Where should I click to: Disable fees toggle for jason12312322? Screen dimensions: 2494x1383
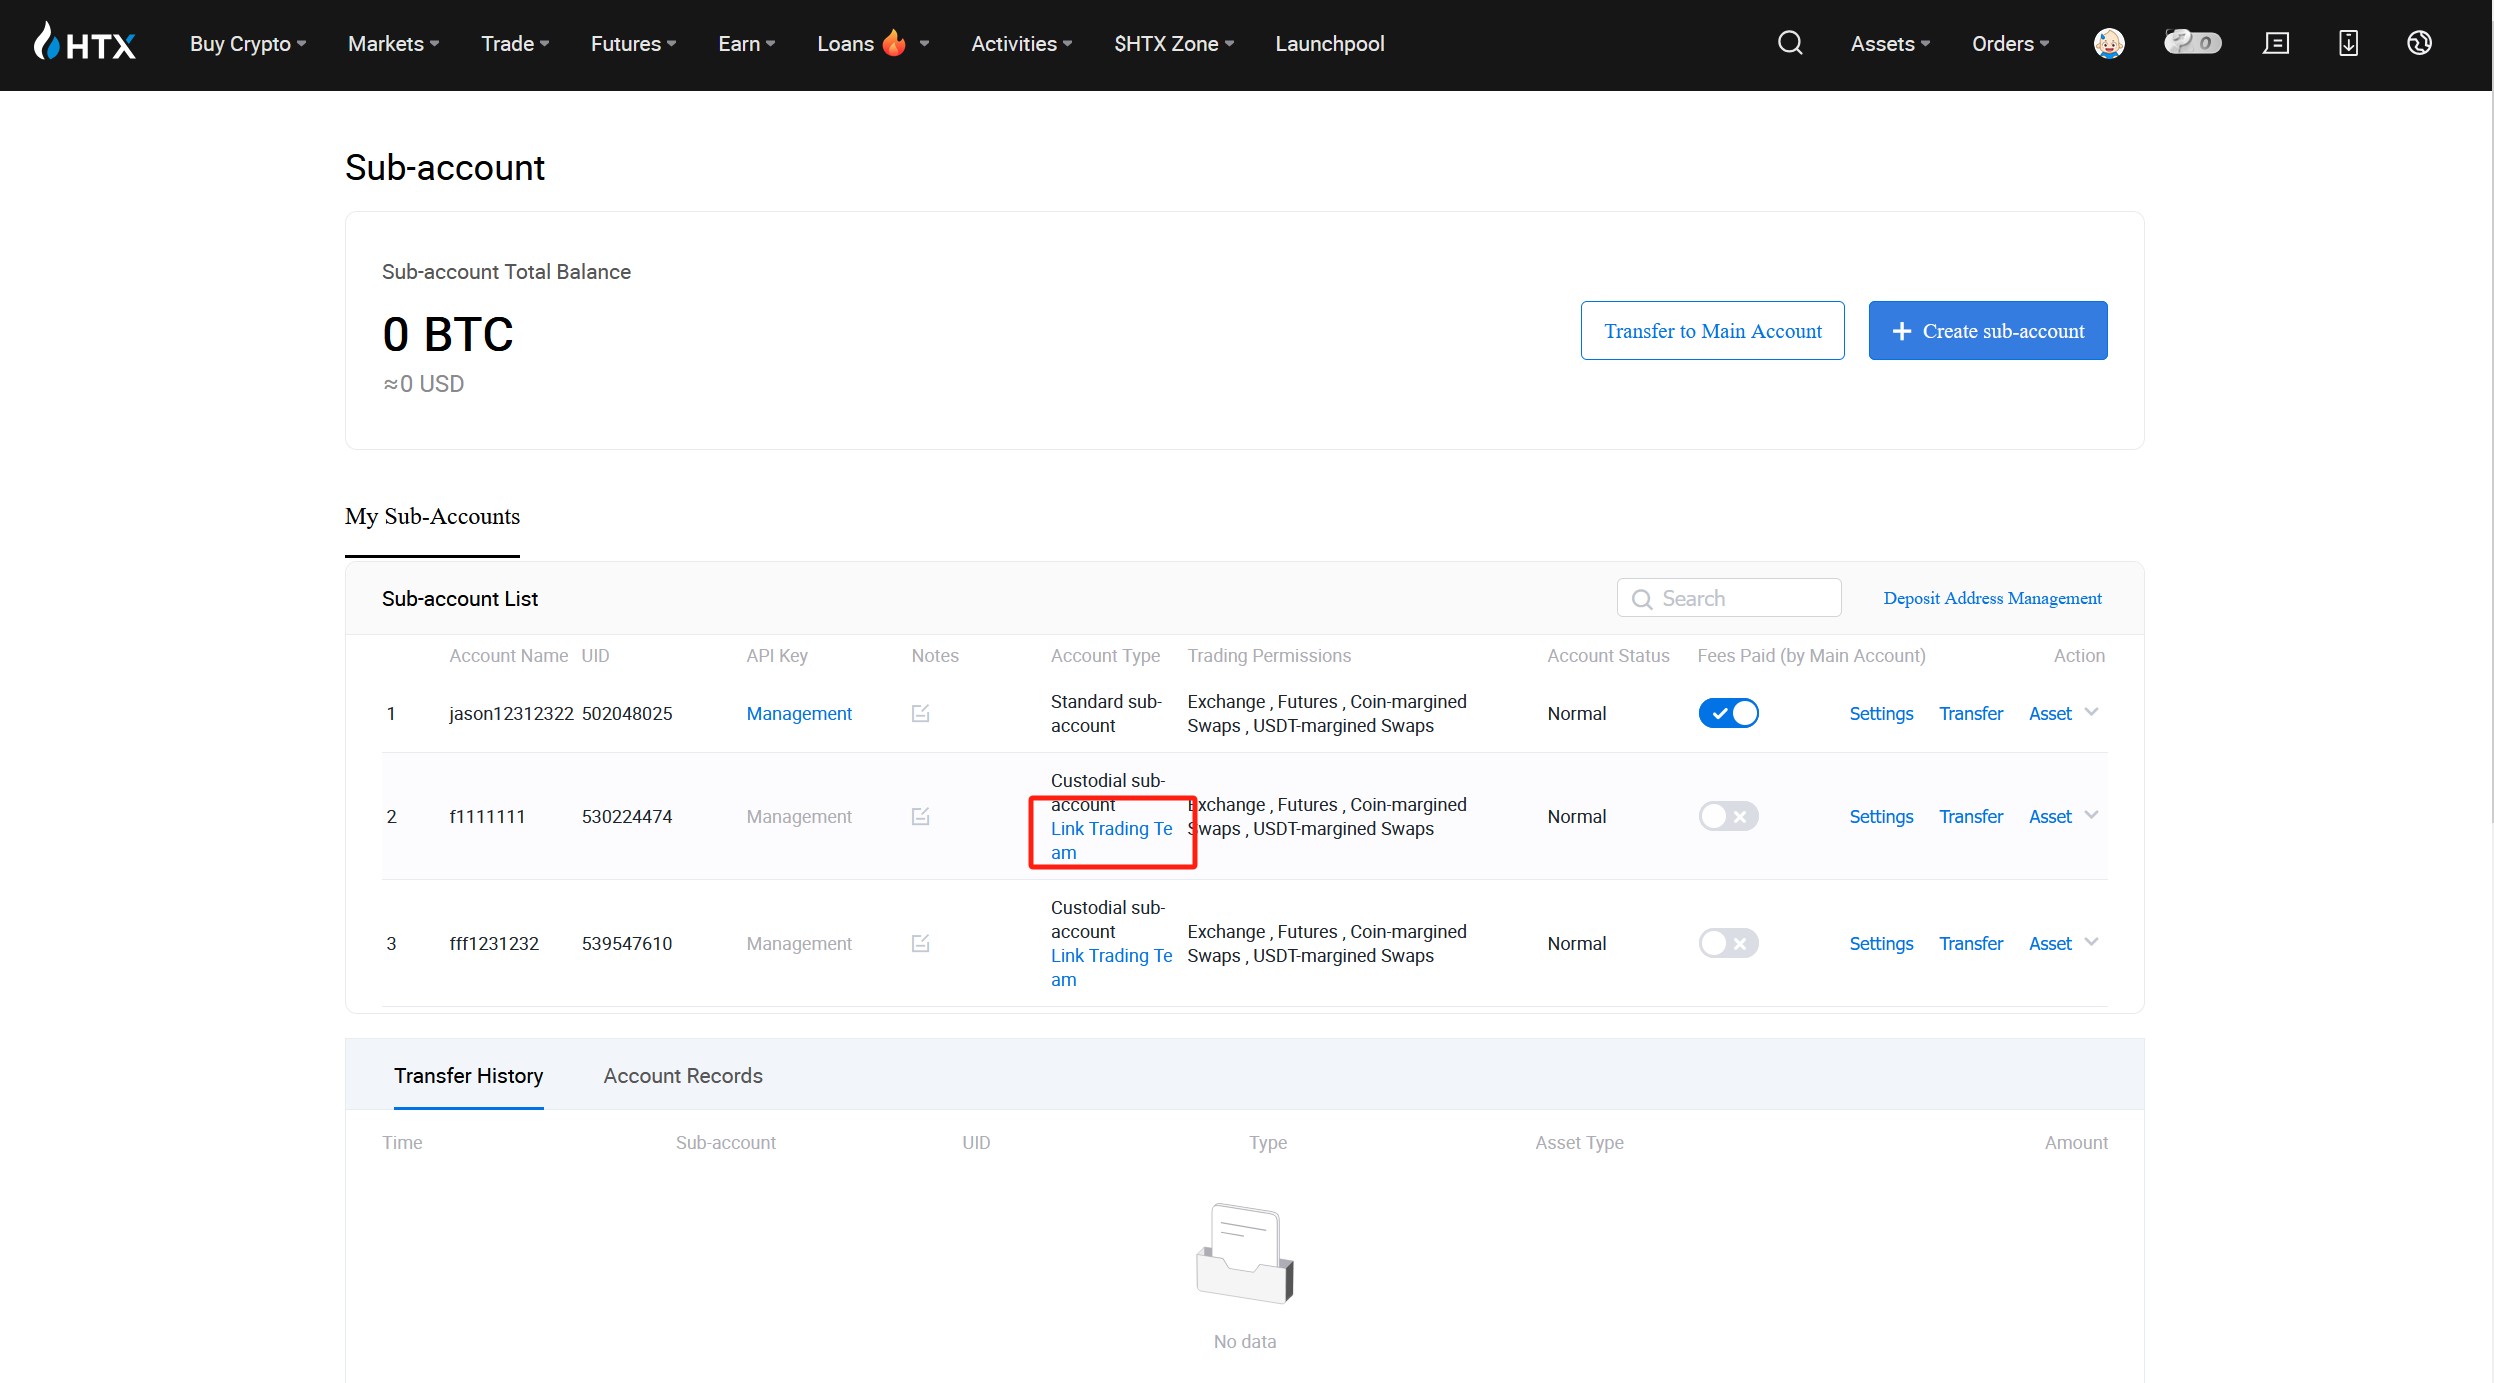click(1728, 713)
